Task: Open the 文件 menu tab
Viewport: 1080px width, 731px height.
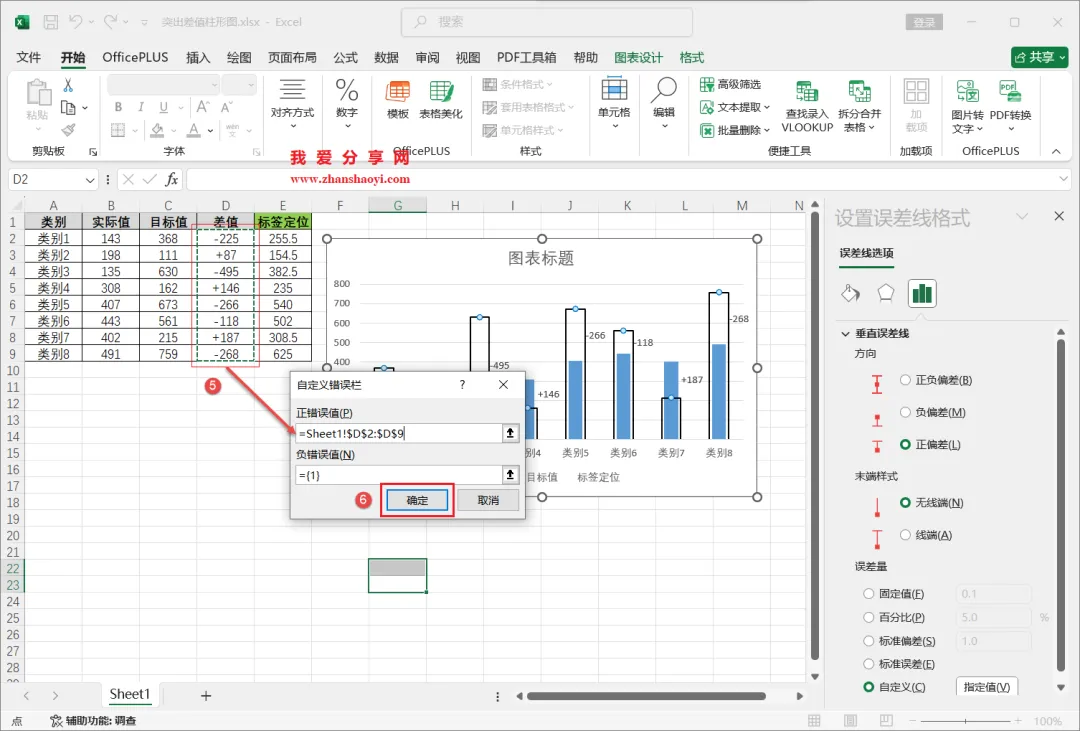Action: 28,57
